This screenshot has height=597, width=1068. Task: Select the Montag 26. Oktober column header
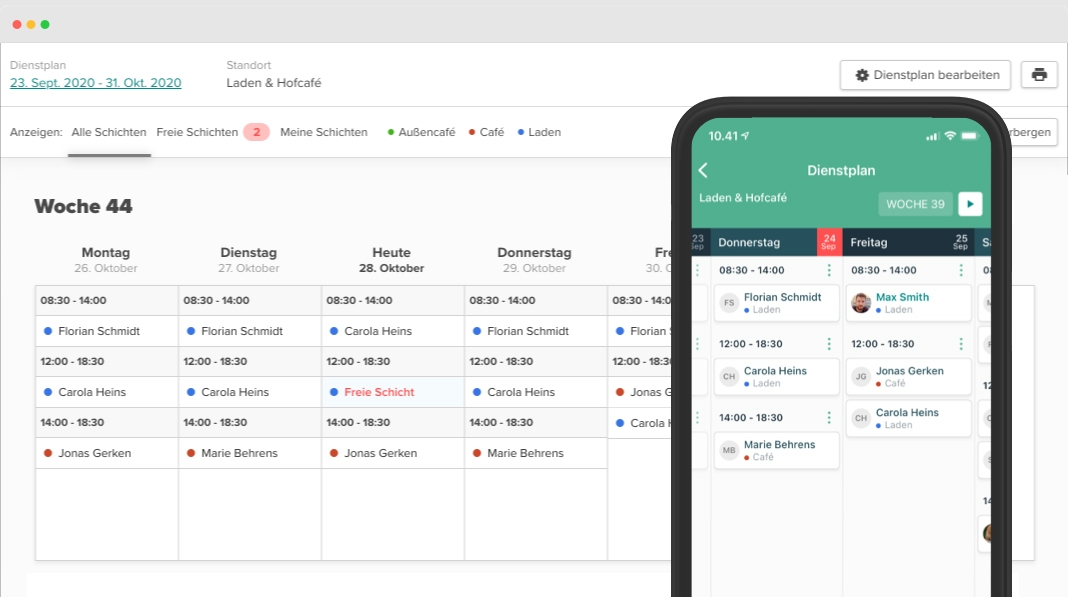coord(106,260)
